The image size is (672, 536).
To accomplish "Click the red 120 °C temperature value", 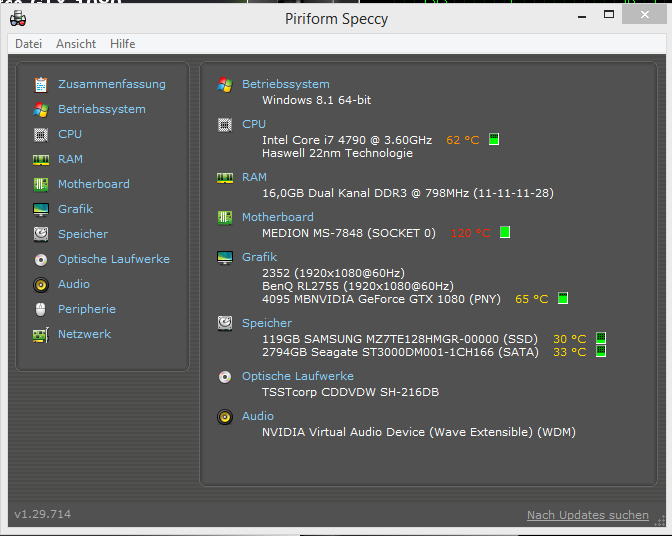I will coord(471,233).
